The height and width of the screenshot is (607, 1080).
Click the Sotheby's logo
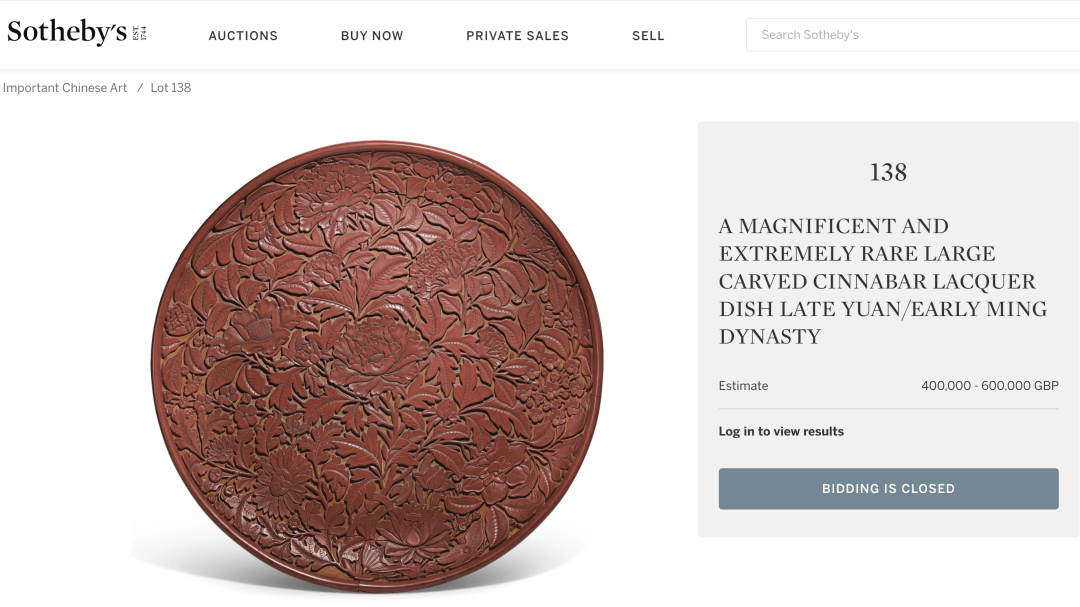point(67,33)
